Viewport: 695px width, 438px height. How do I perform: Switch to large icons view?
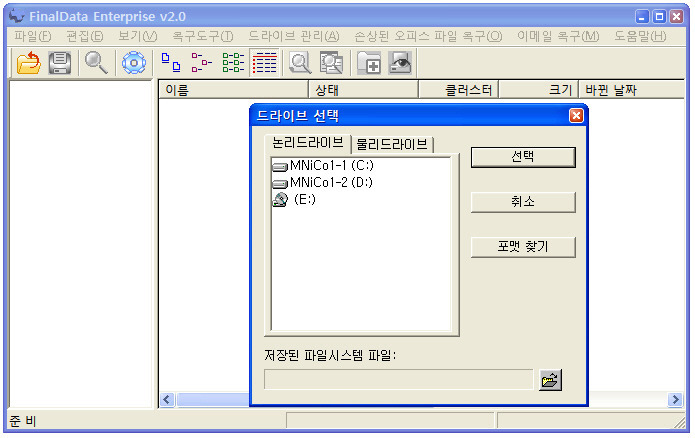click(x=171, y=63)
